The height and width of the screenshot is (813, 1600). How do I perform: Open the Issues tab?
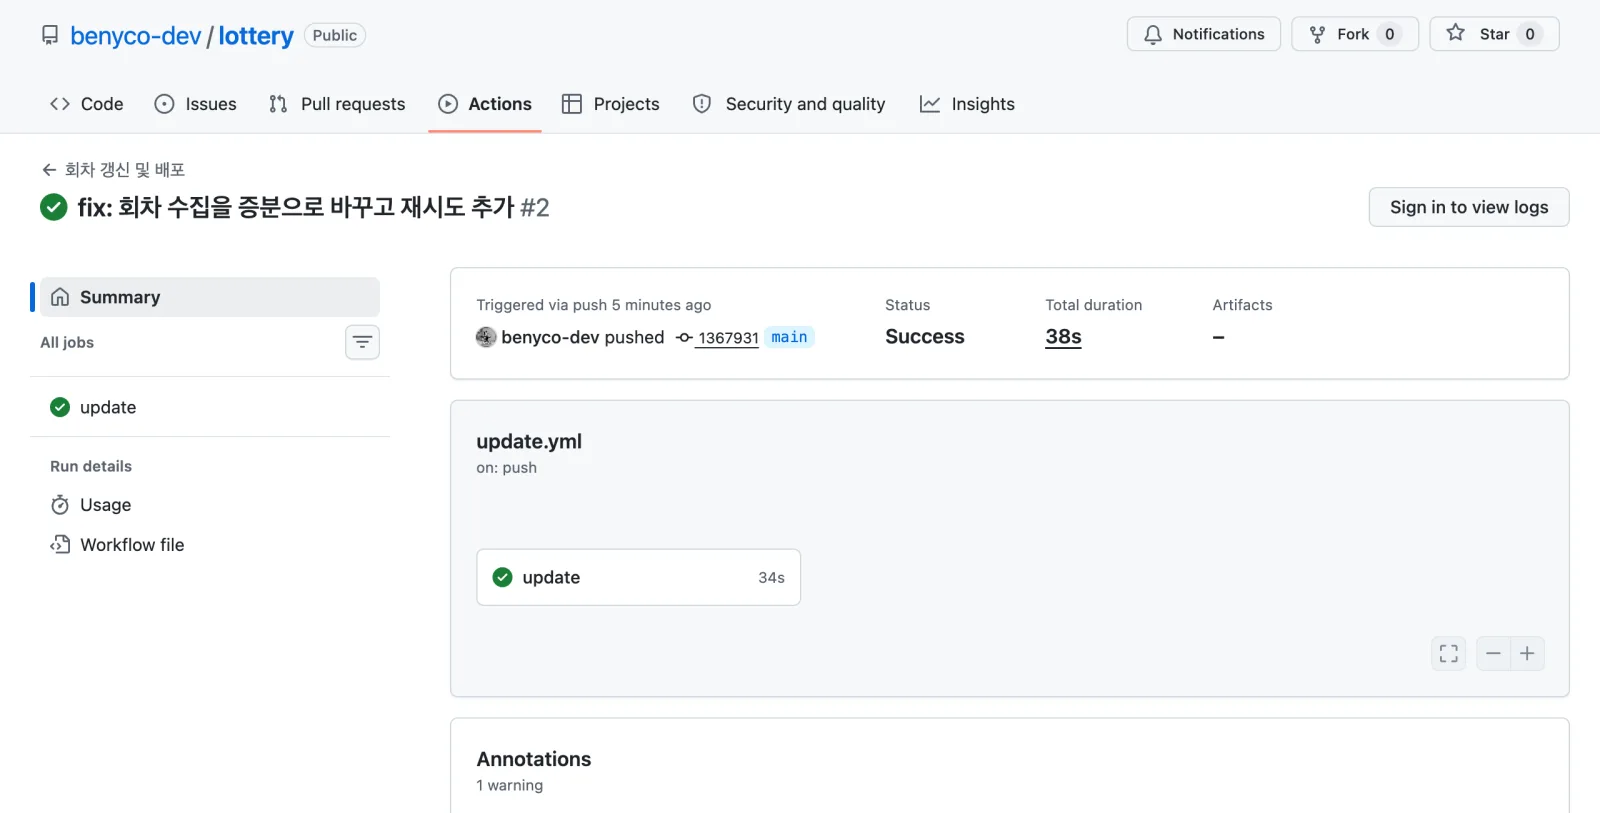click(196, 104)
